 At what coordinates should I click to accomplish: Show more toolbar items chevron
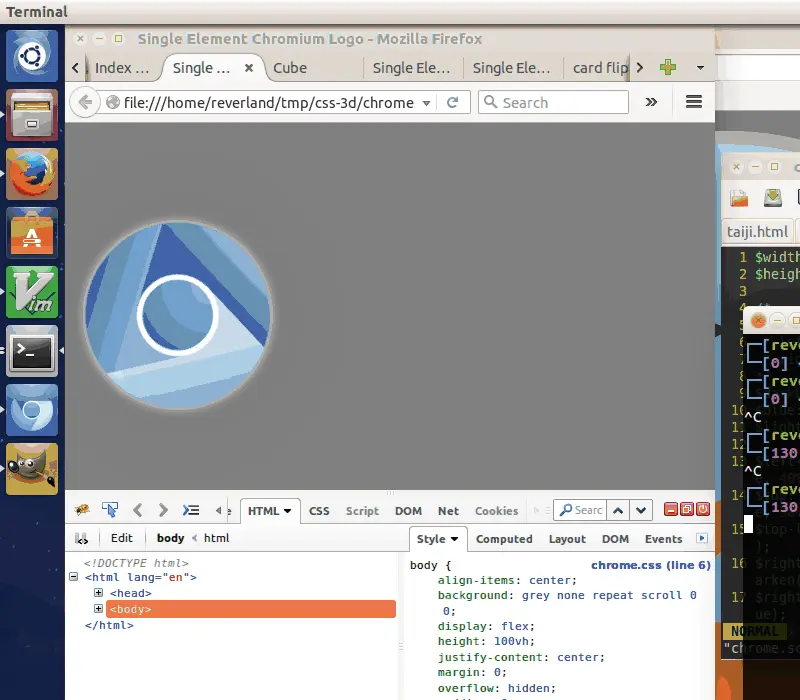(x=651, y=102)
